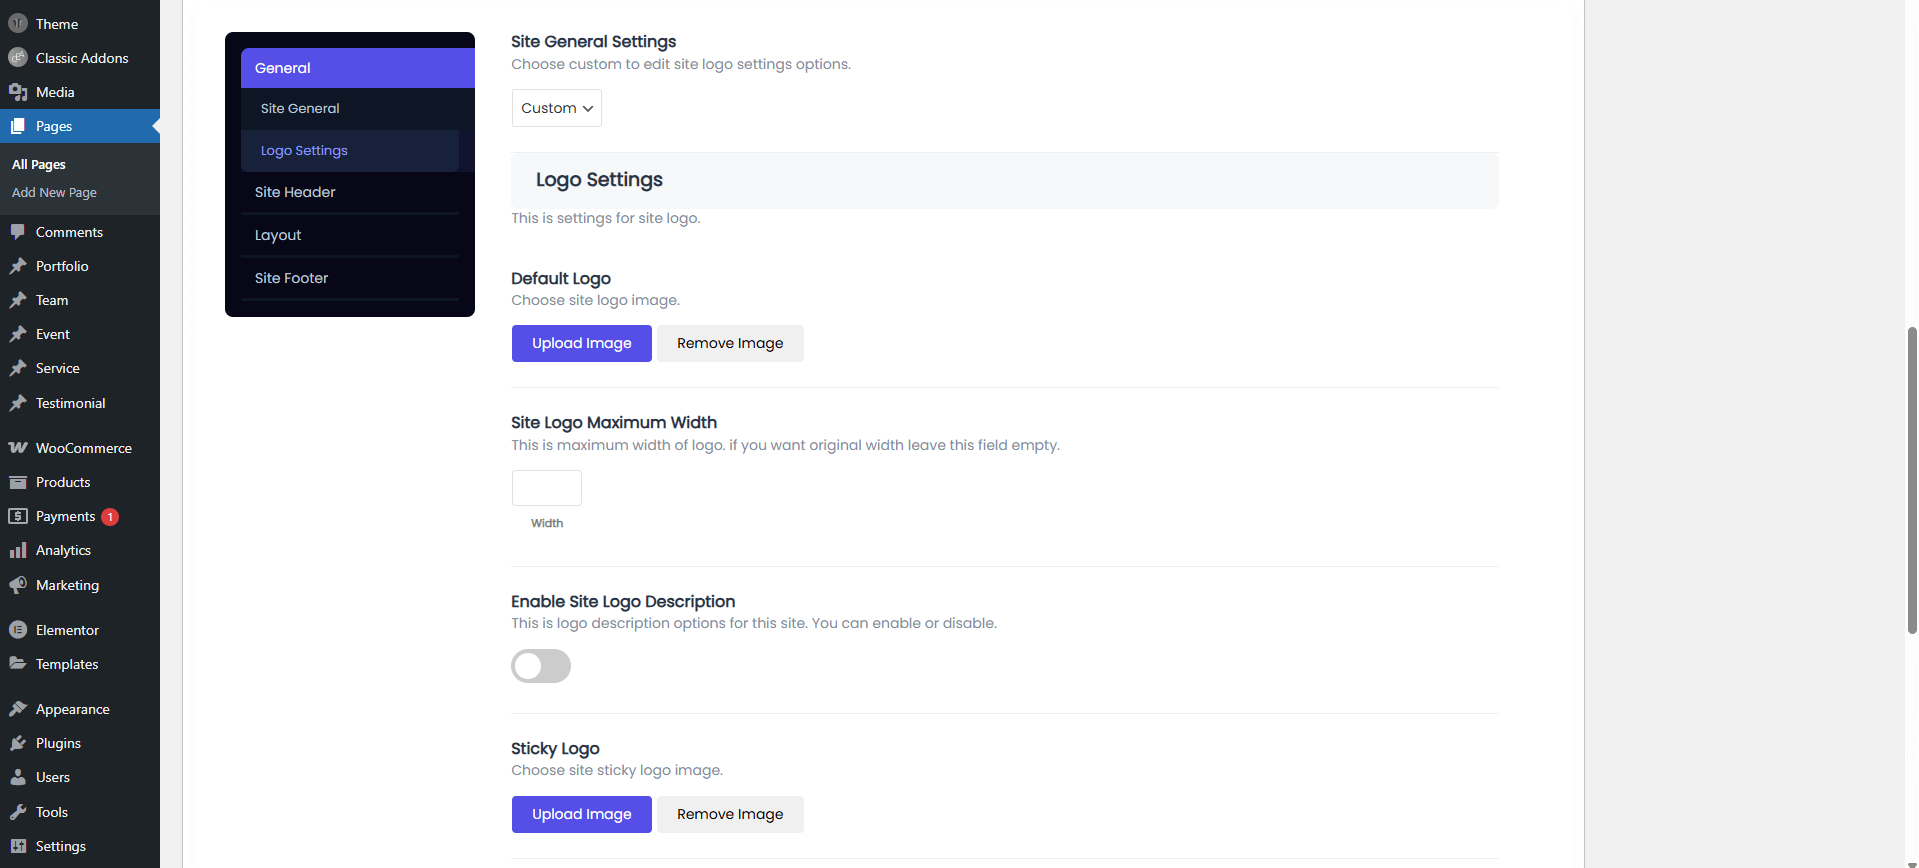1919x868 pixels.
Task: Click the WooCommerce icon in sidebar
Action: tap(18, 448)
